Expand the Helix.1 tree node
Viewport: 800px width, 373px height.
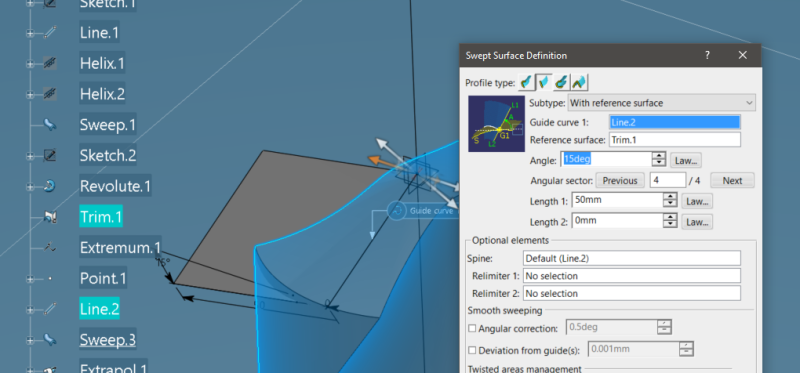30,64
